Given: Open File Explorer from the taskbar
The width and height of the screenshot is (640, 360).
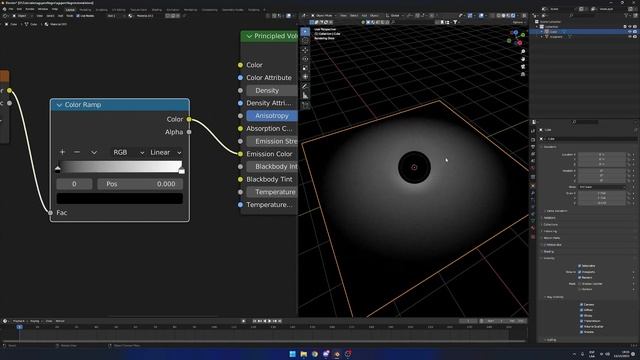Looking at the screenshot, I should [304, 354].
